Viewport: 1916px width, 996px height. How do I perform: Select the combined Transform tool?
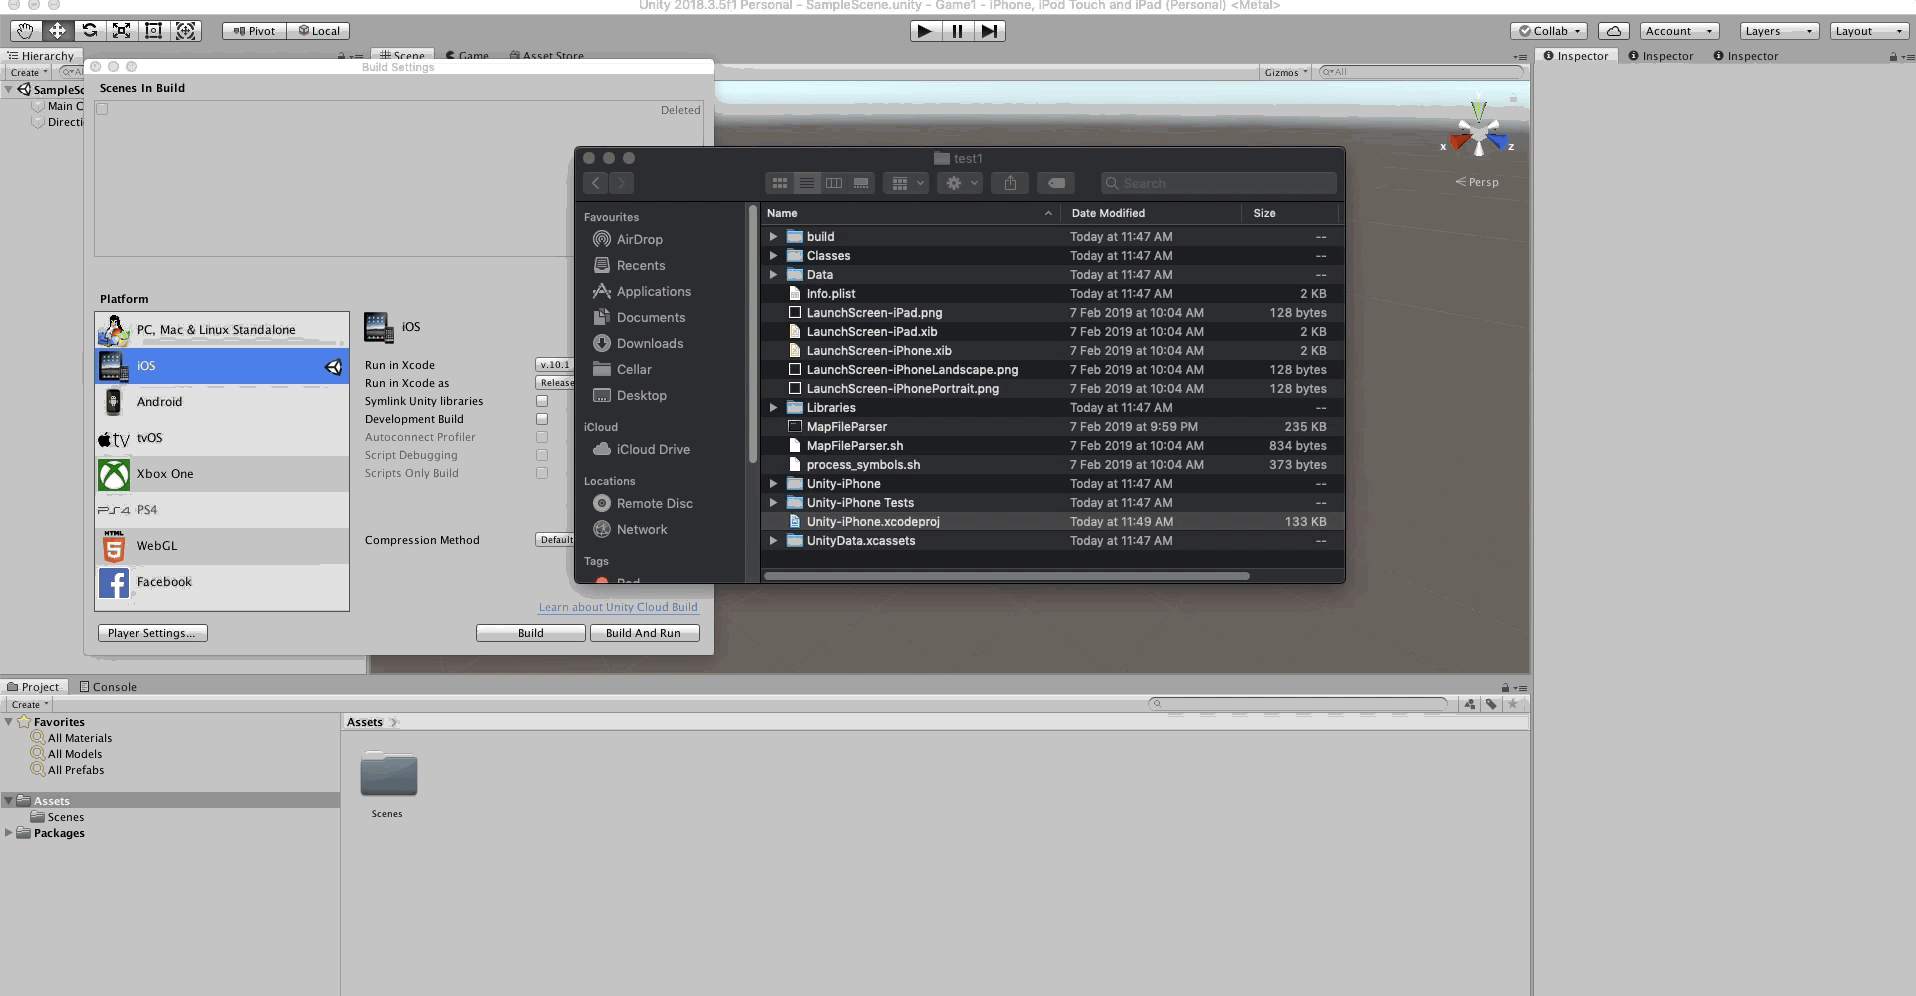click(x=185, y=30)
